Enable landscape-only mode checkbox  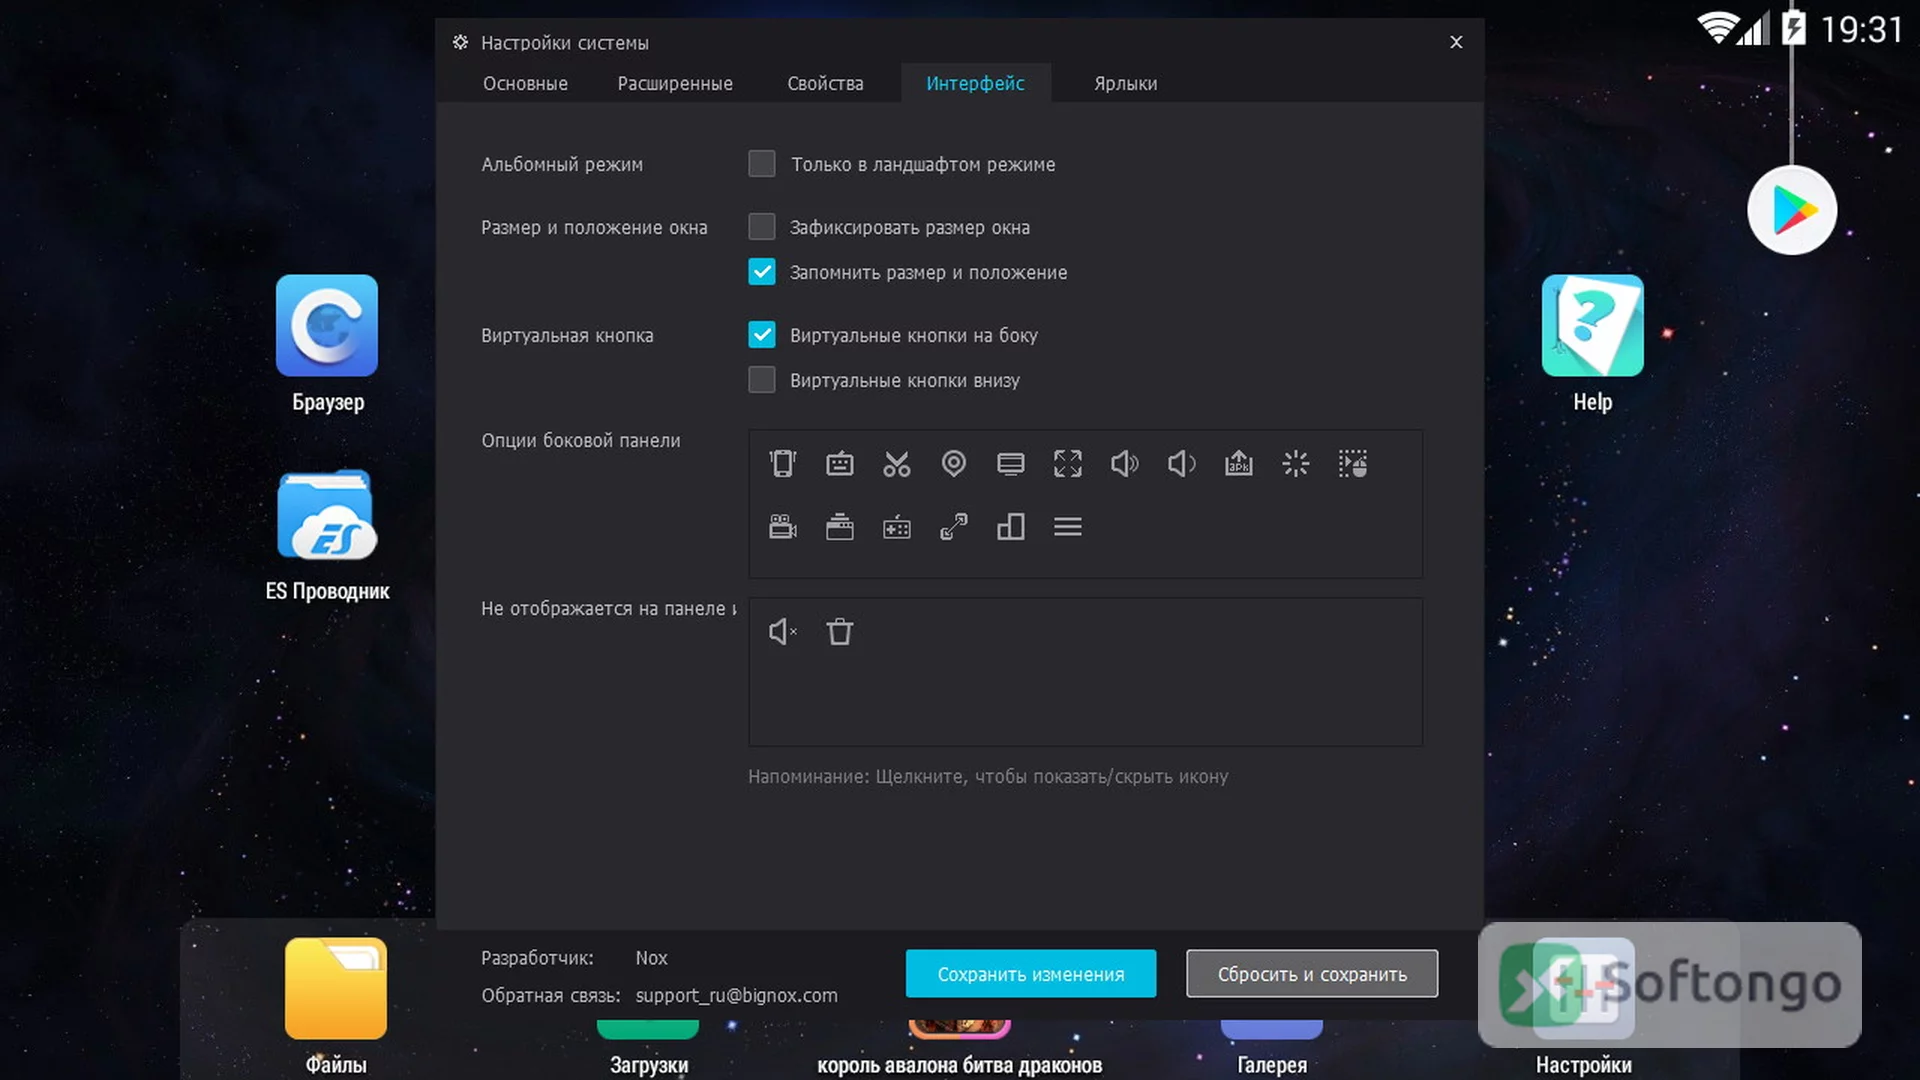coord(762,164)
